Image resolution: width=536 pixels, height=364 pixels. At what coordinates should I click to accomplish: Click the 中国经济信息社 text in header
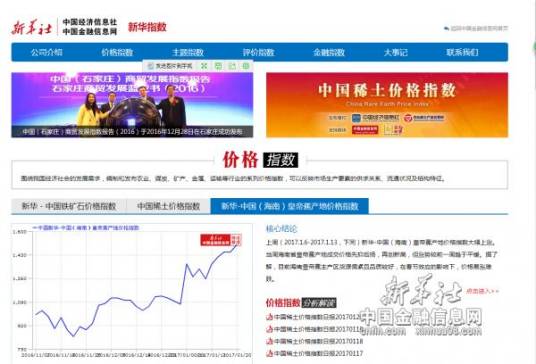tap(90, 22)
